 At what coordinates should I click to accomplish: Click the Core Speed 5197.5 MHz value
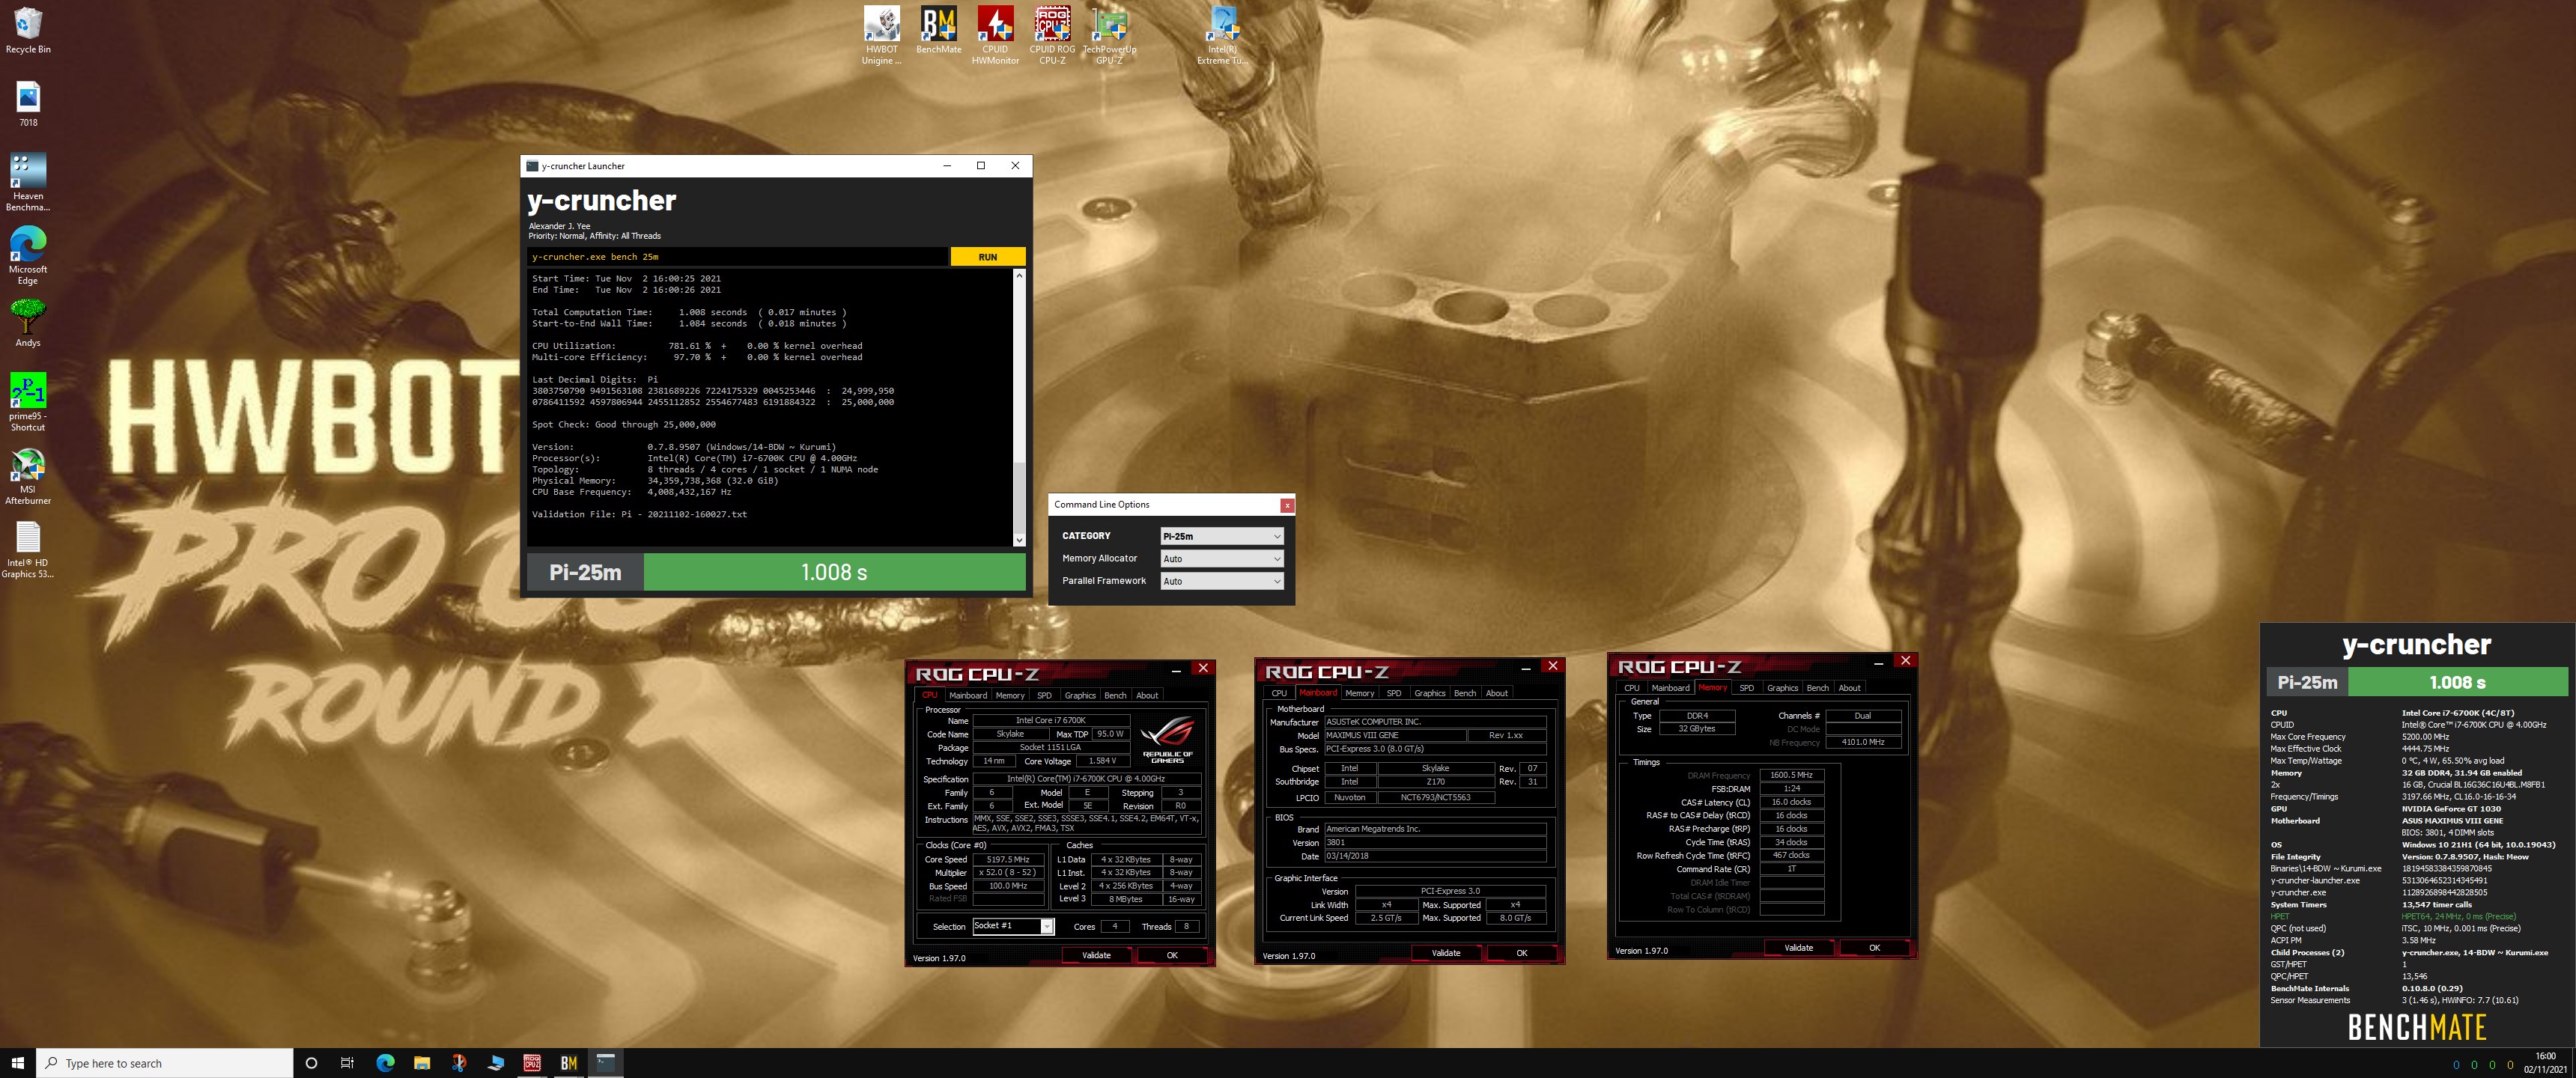point(1007,859)
